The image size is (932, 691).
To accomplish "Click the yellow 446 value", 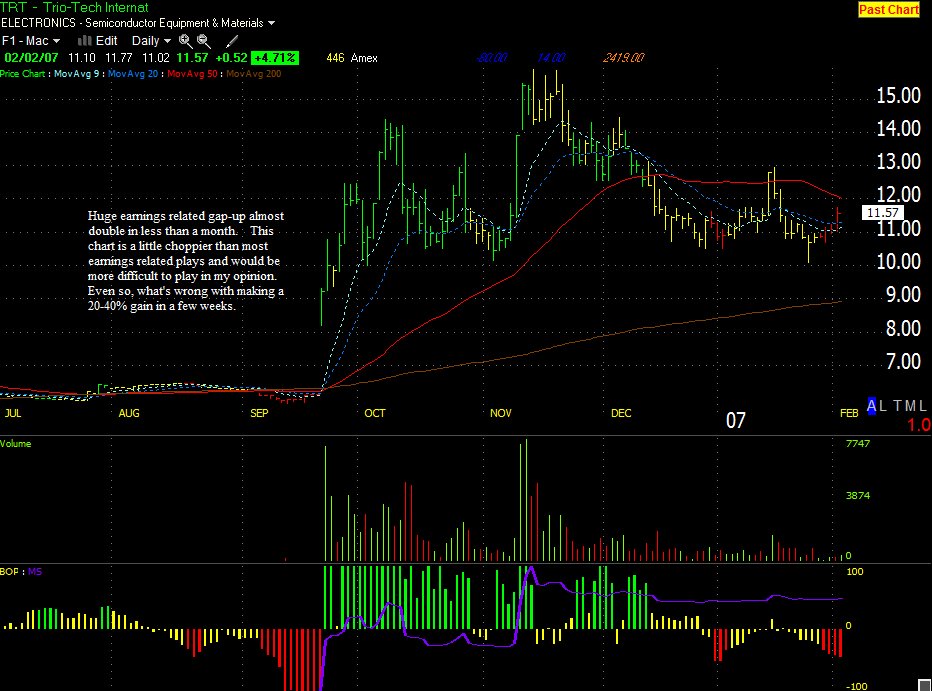I will point(335,58).
